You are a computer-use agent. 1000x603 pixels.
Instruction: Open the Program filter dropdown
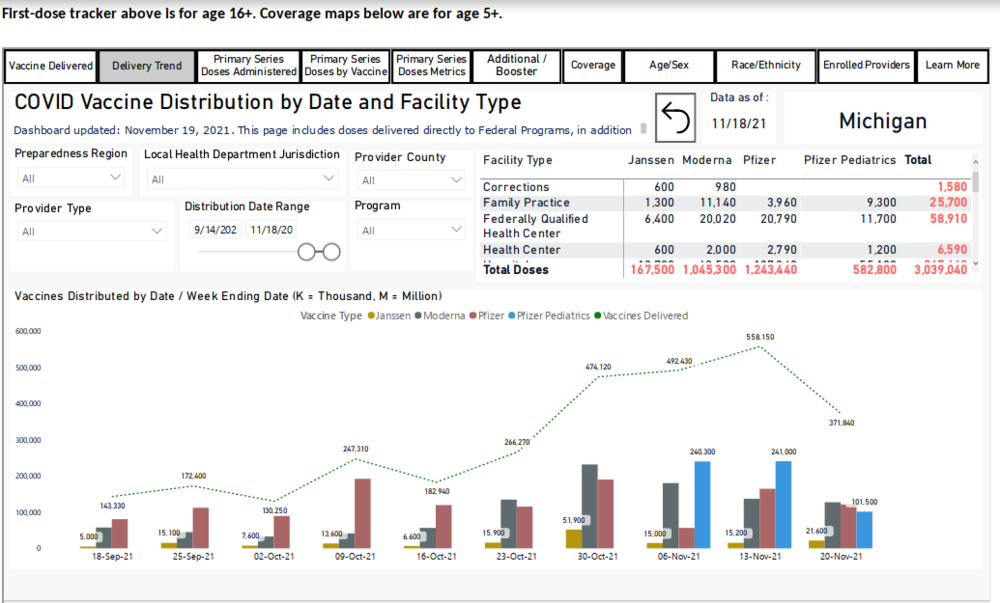(410, 231)
